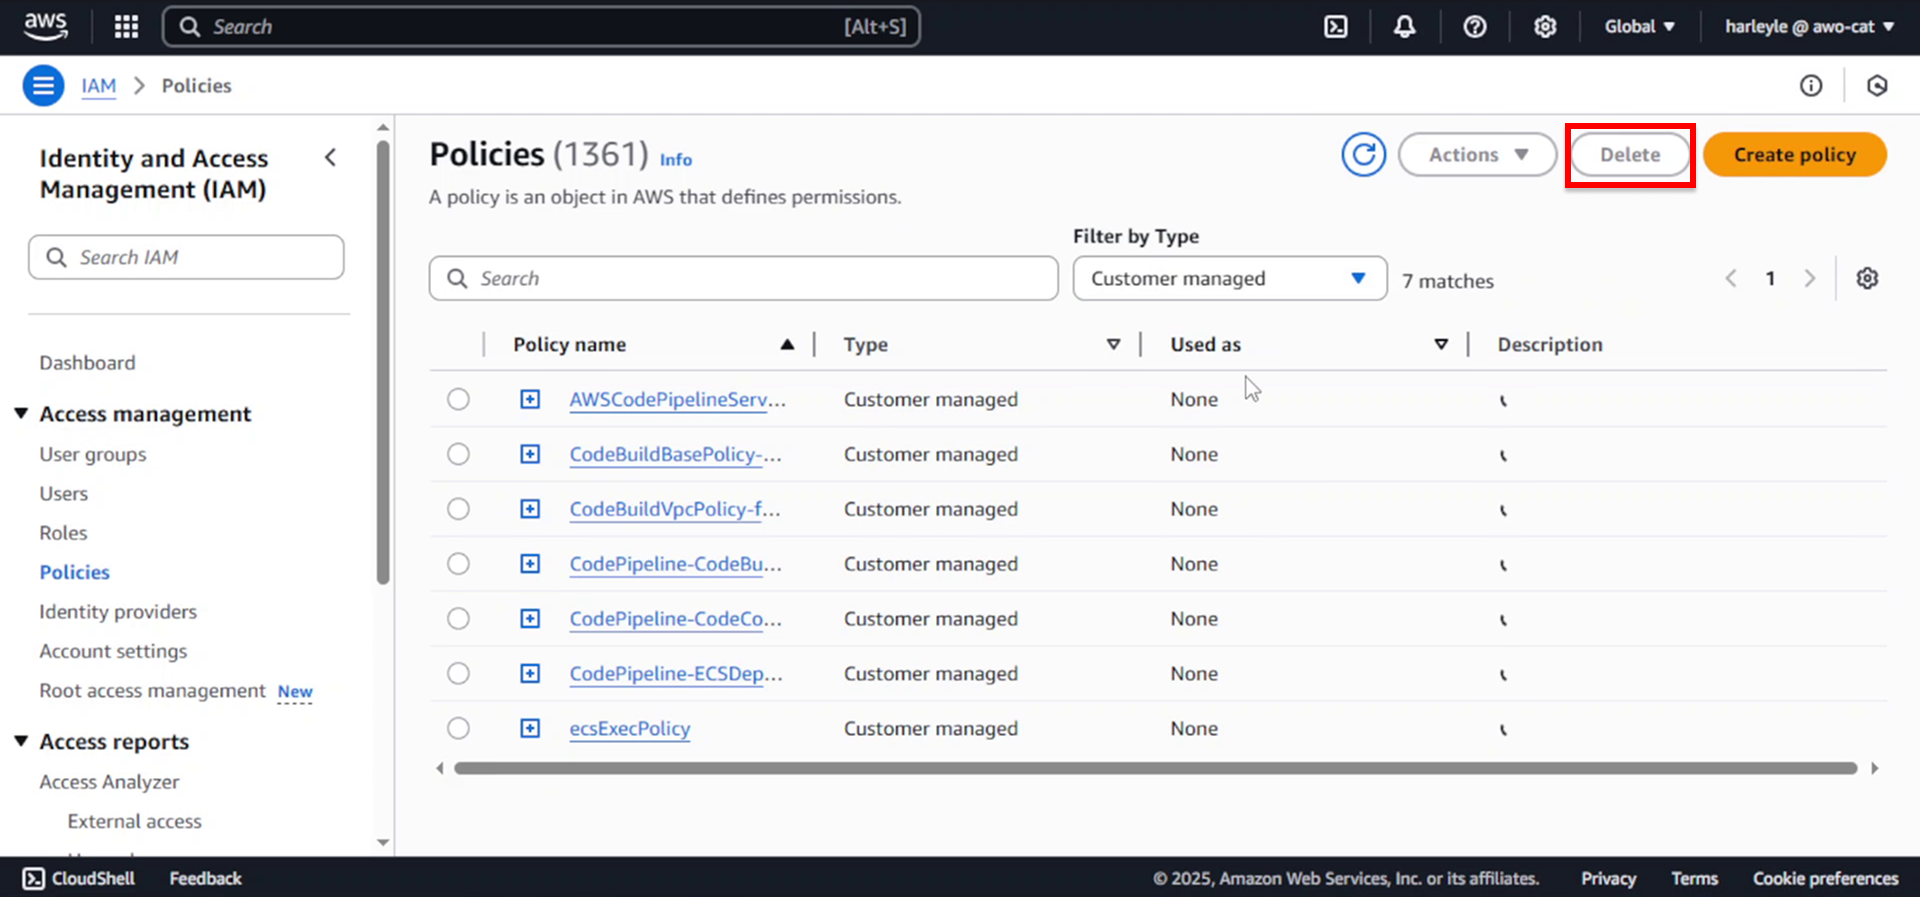Click the Delete button
1920x897 pixels.
1630,155
